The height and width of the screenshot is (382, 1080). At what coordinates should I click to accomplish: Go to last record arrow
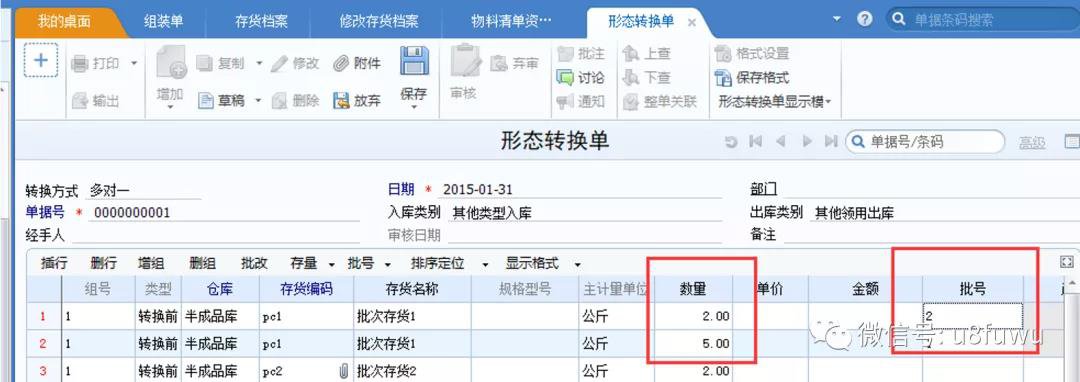pyautogui.click(x=831, y=142)
